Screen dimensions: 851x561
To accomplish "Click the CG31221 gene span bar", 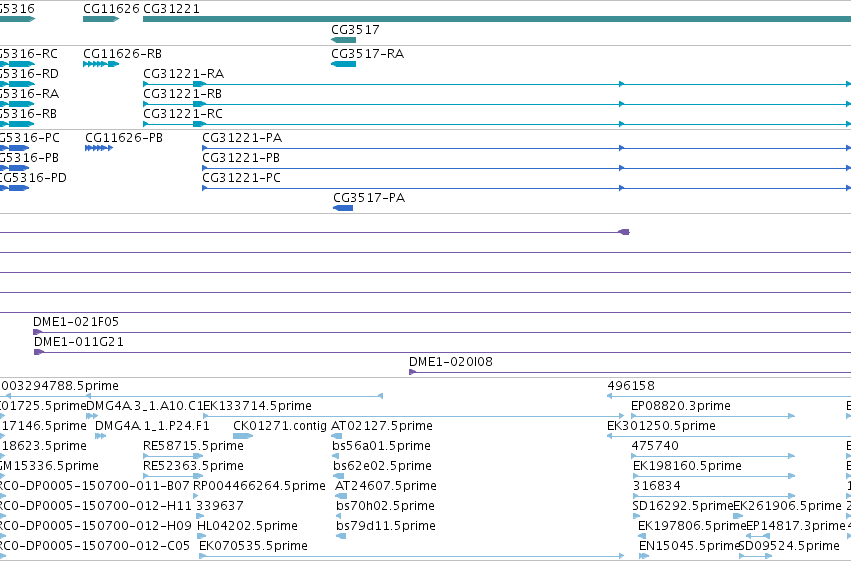I will pos(497,19).
